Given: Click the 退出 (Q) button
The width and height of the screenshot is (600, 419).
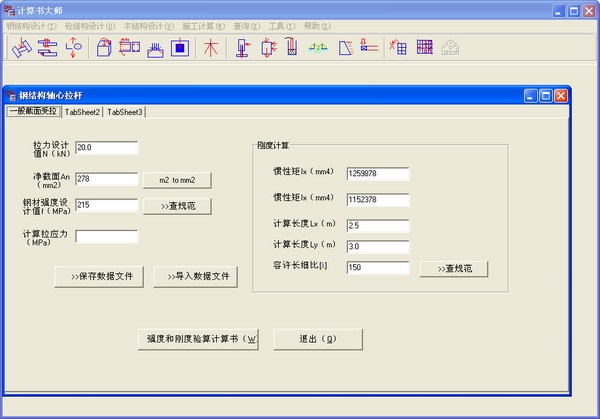Looking at the screenshot, I should [x=318, y=339].
